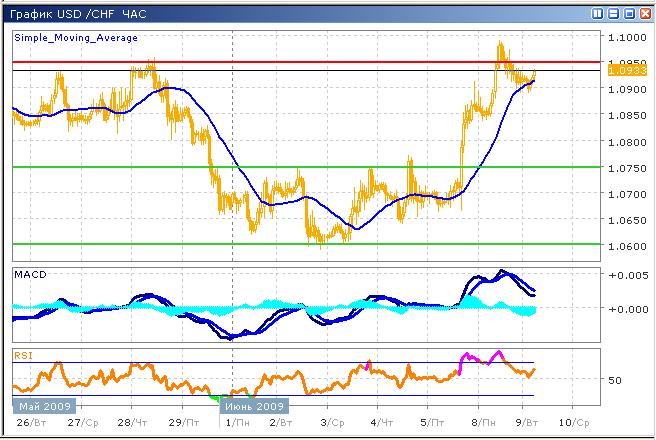This screenshot has width=656, height=440.
Task: Close the USD/CHF chart window
Action: click(x=645, y=14)
